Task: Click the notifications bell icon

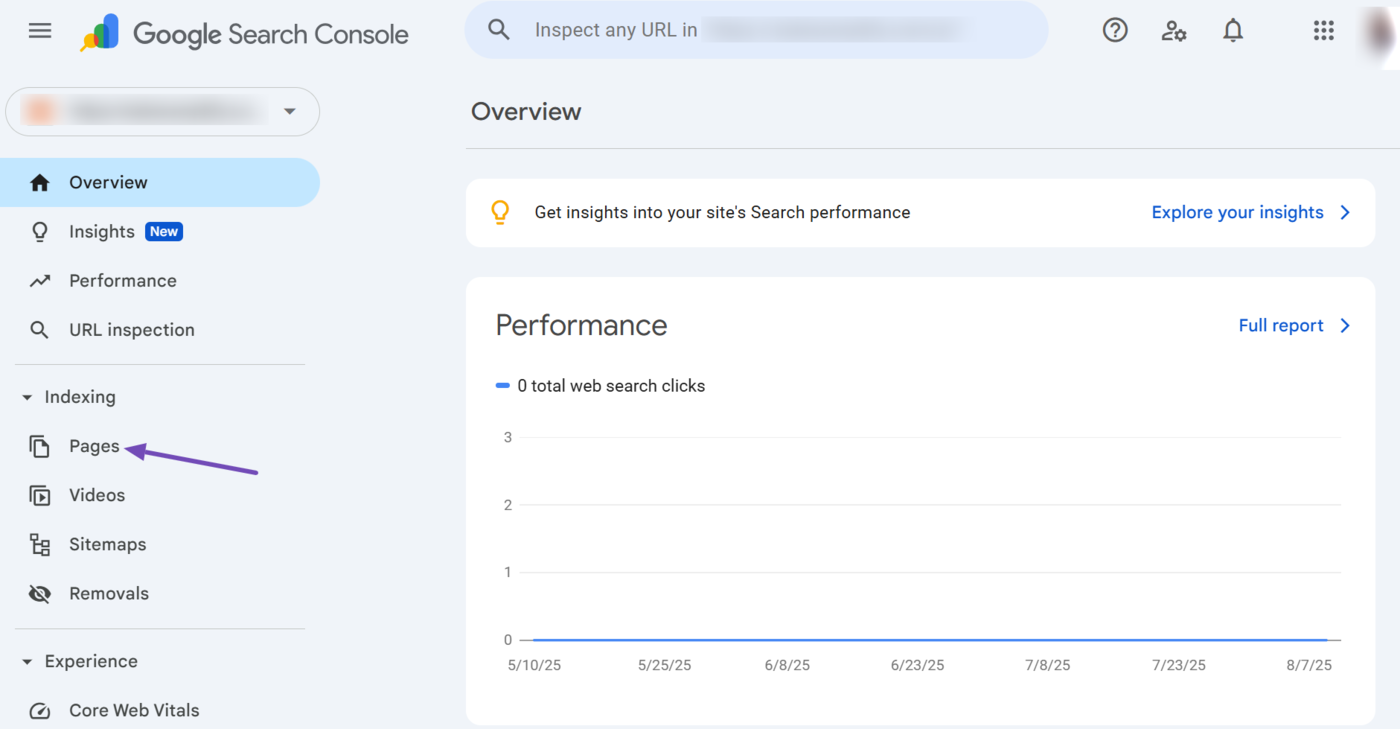Action: pos(1233,31)
